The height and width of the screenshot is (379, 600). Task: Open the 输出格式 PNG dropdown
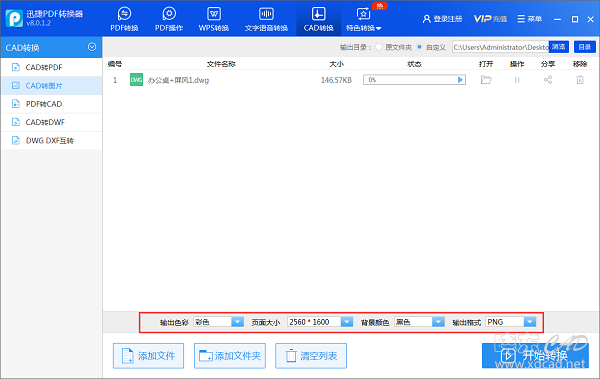tap(510, 322)
